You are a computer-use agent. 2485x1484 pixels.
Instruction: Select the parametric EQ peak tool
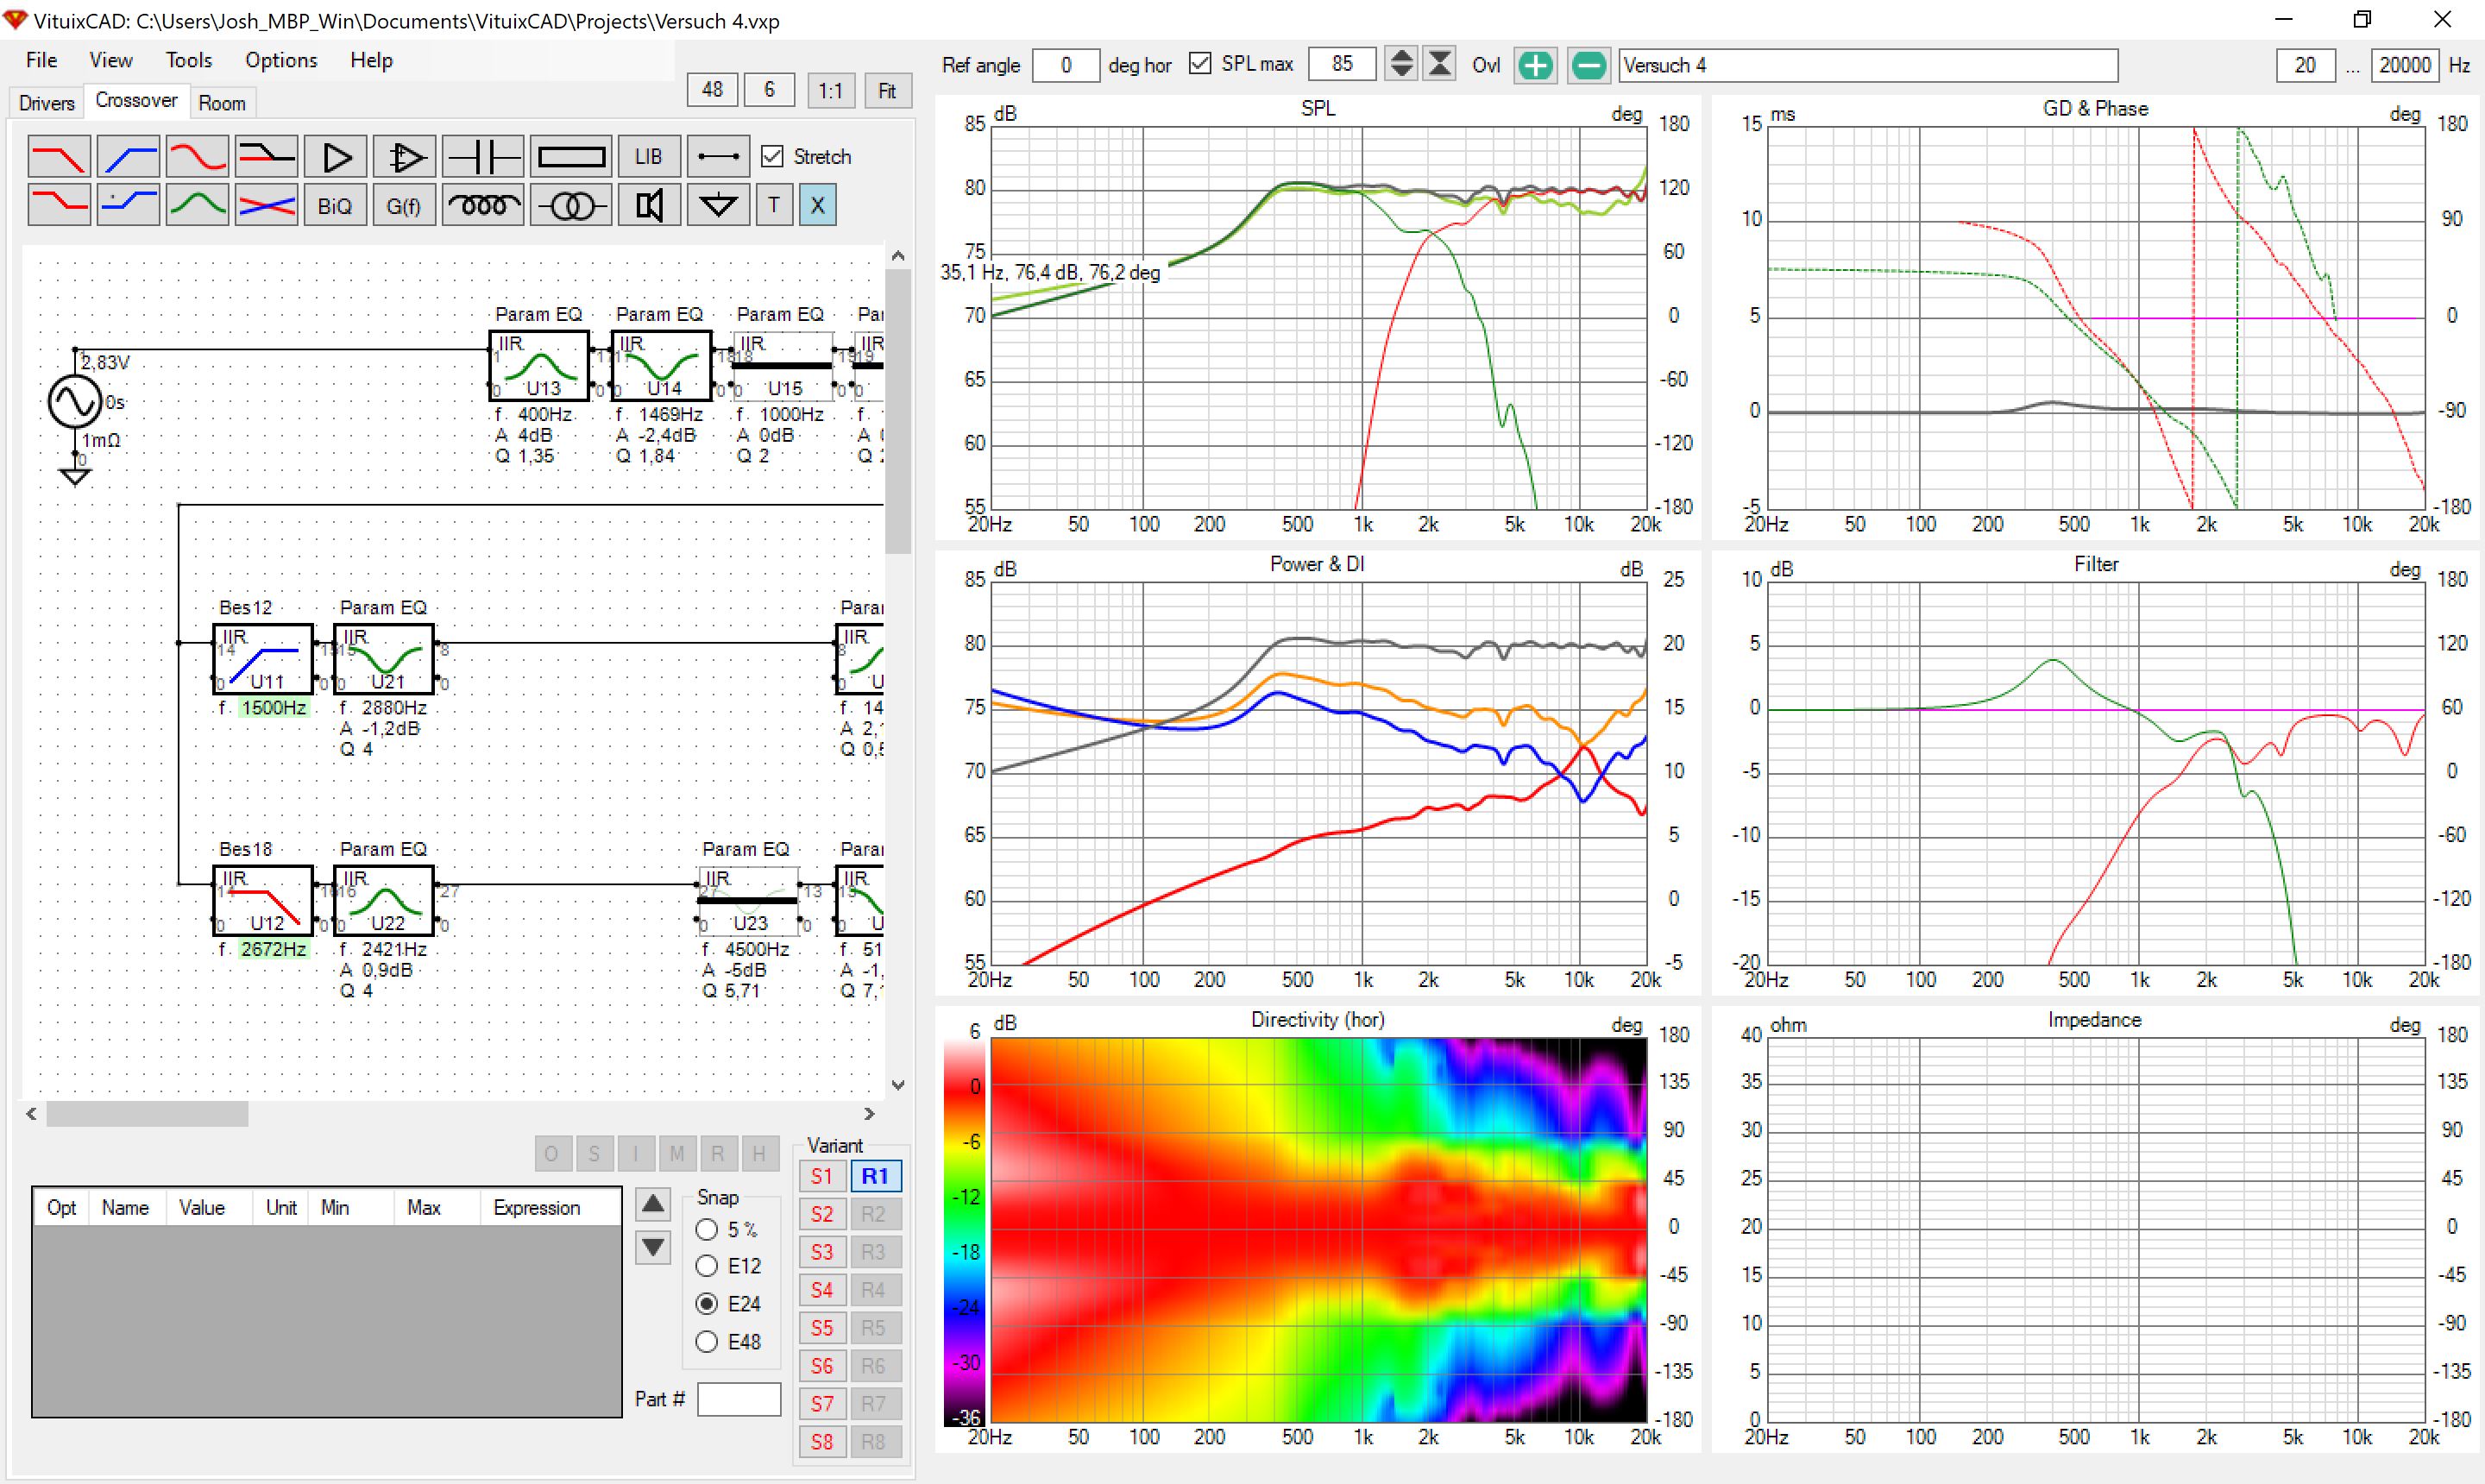pyautogui.click(x=197, y=205)
